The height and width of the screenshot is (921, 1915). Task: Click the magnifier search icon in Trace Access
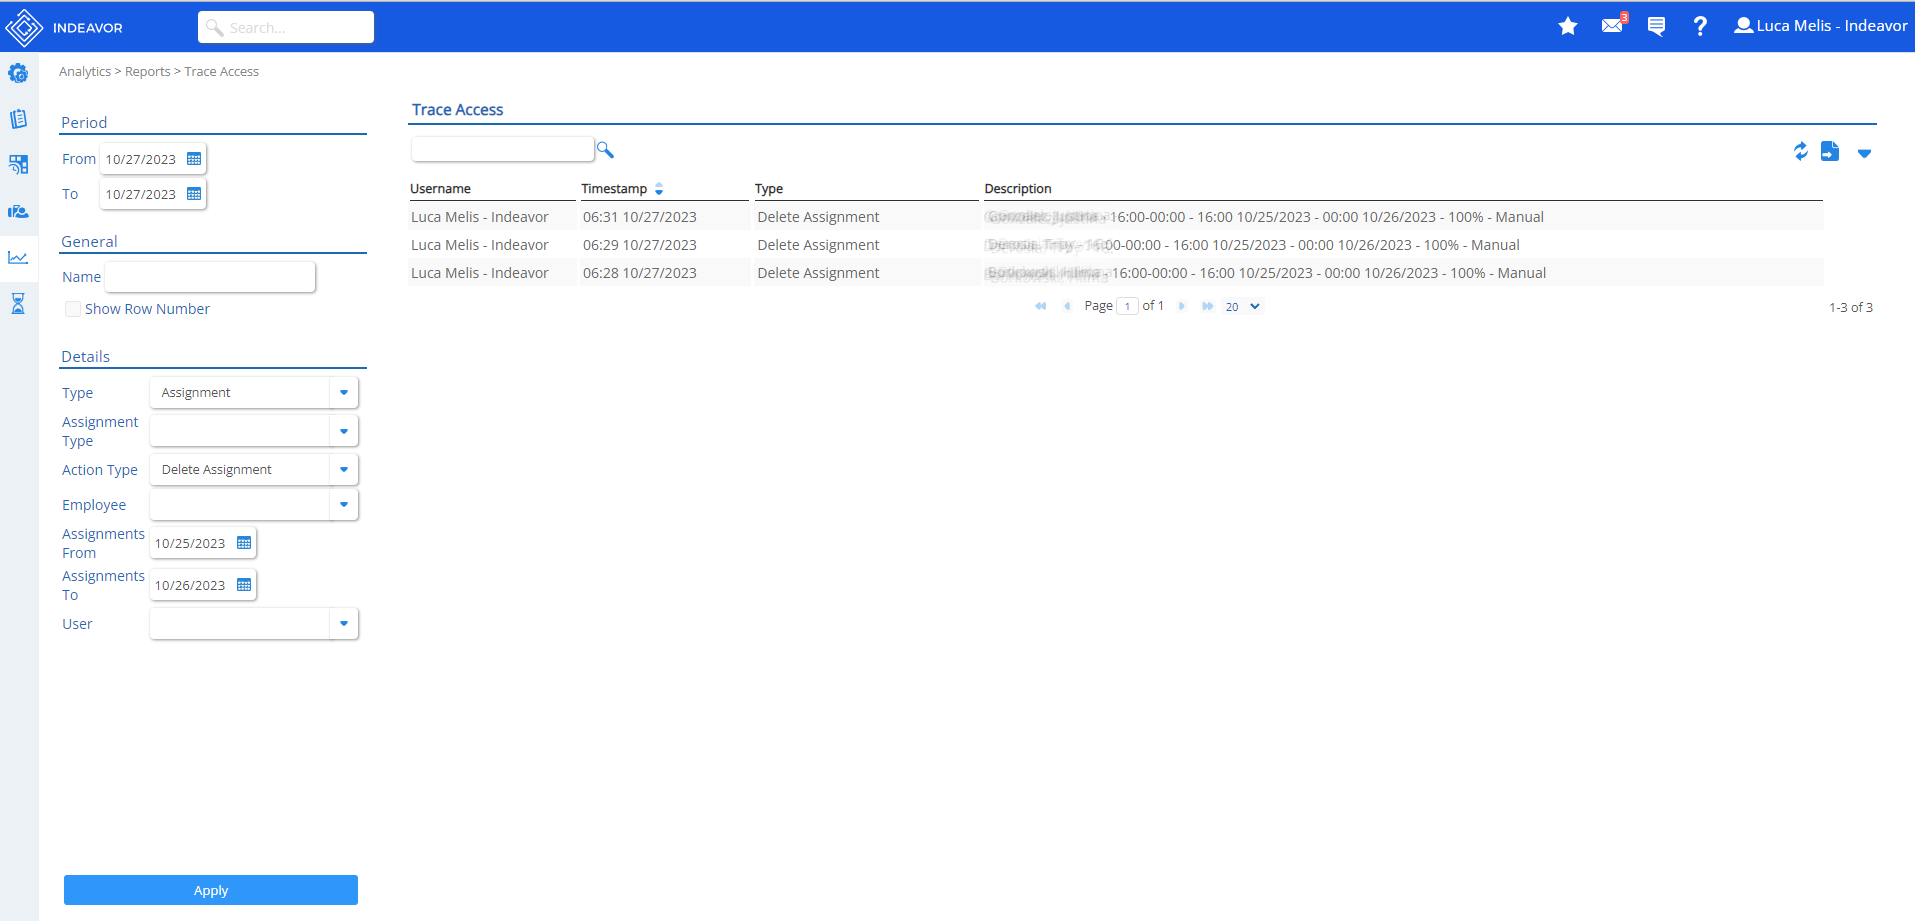point(605,150)
